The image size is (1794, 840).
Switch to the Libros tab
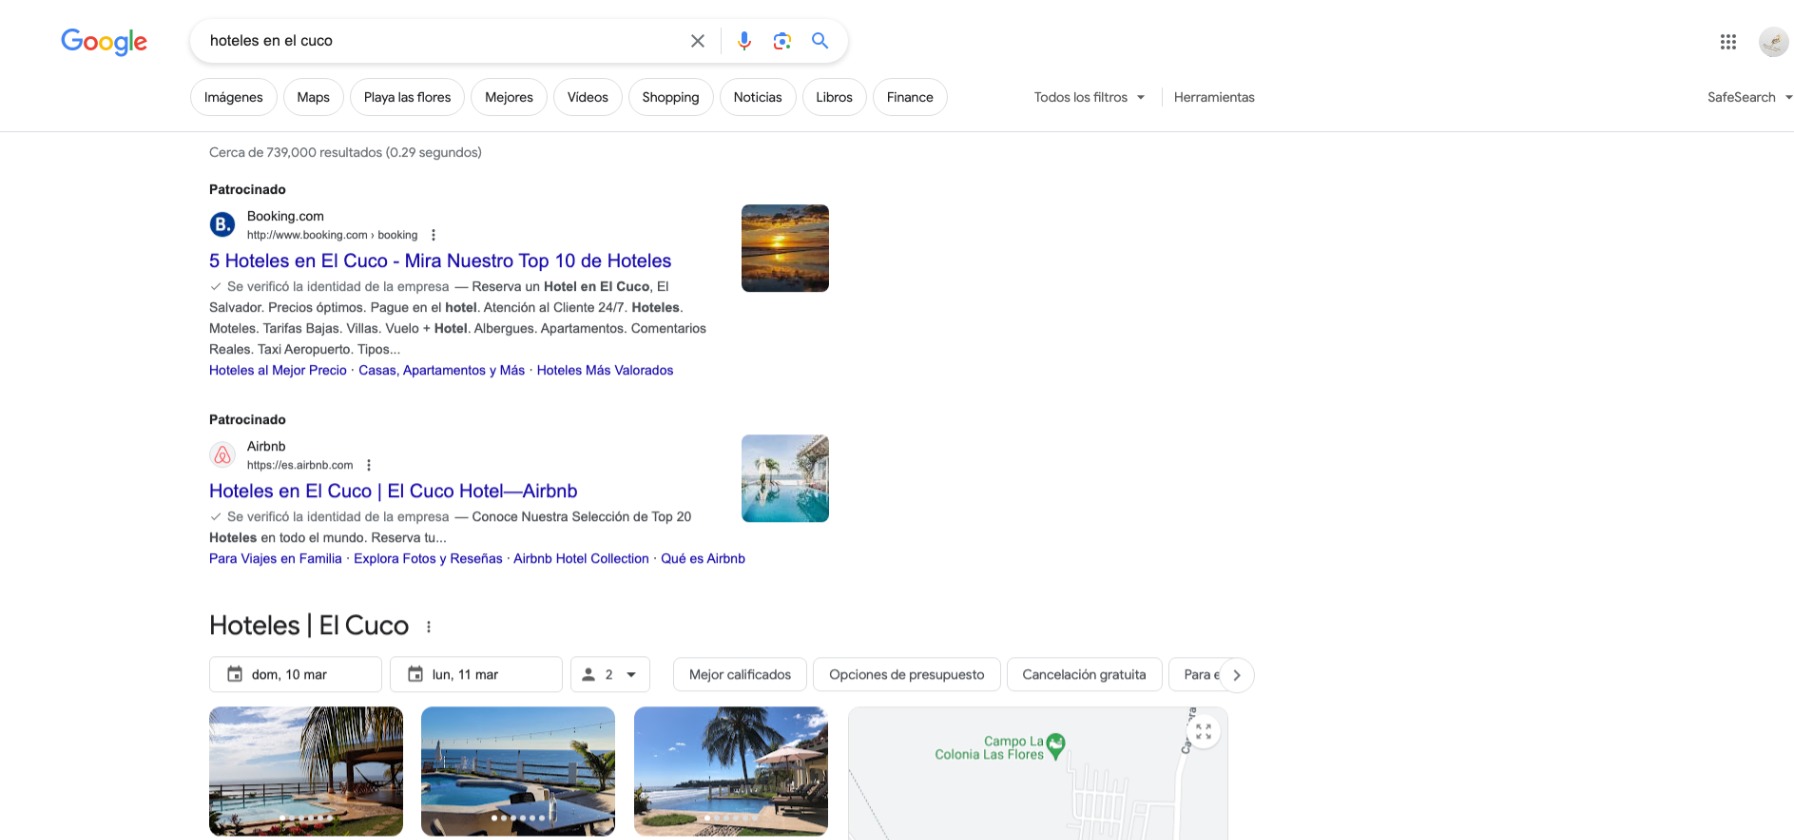(834, 97)
